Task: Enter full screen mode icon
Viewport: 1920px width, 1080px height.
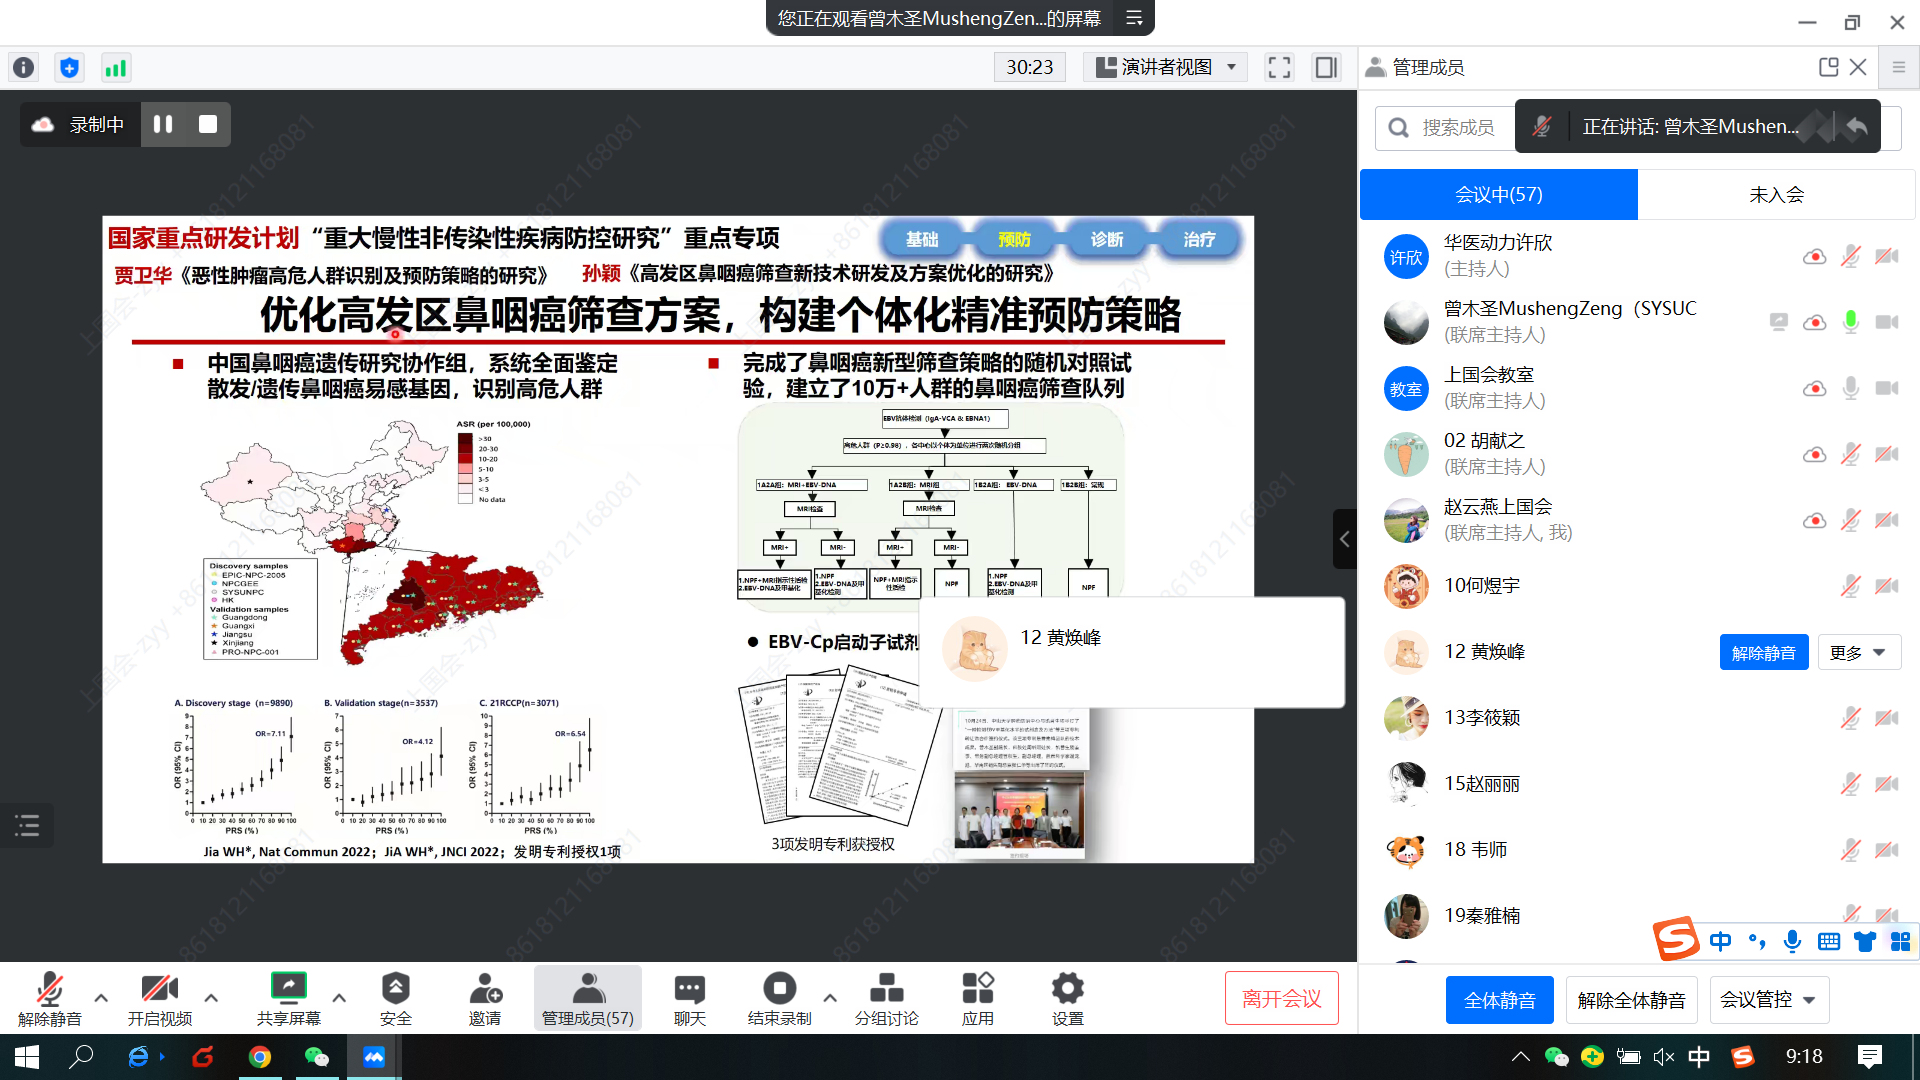Action: (1279, 67)
